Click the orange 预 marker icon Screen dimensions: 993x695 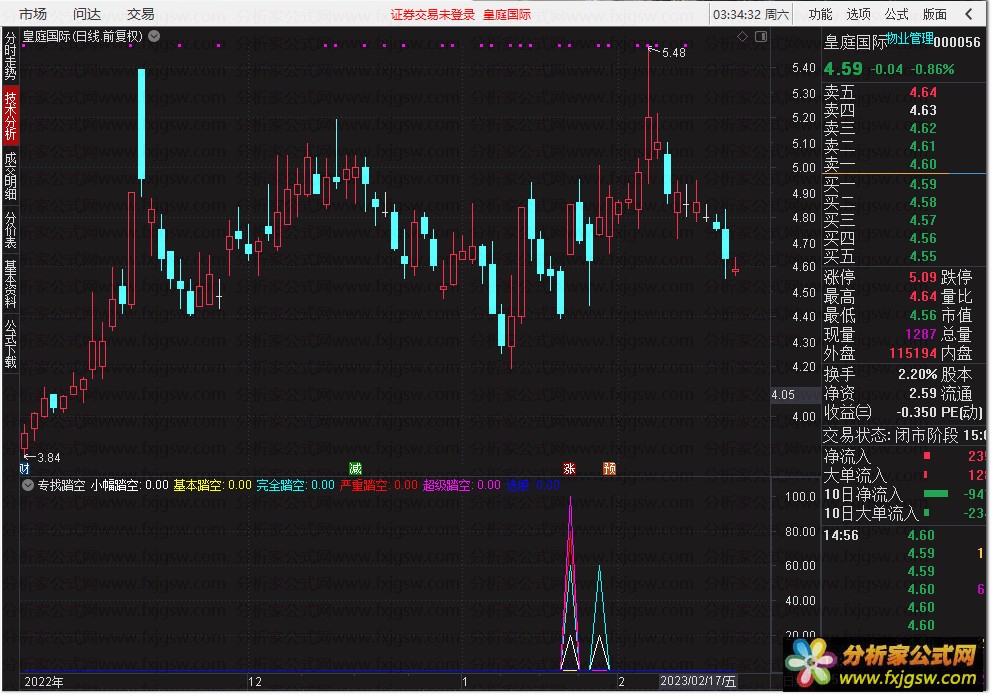[x=609, y=469]
